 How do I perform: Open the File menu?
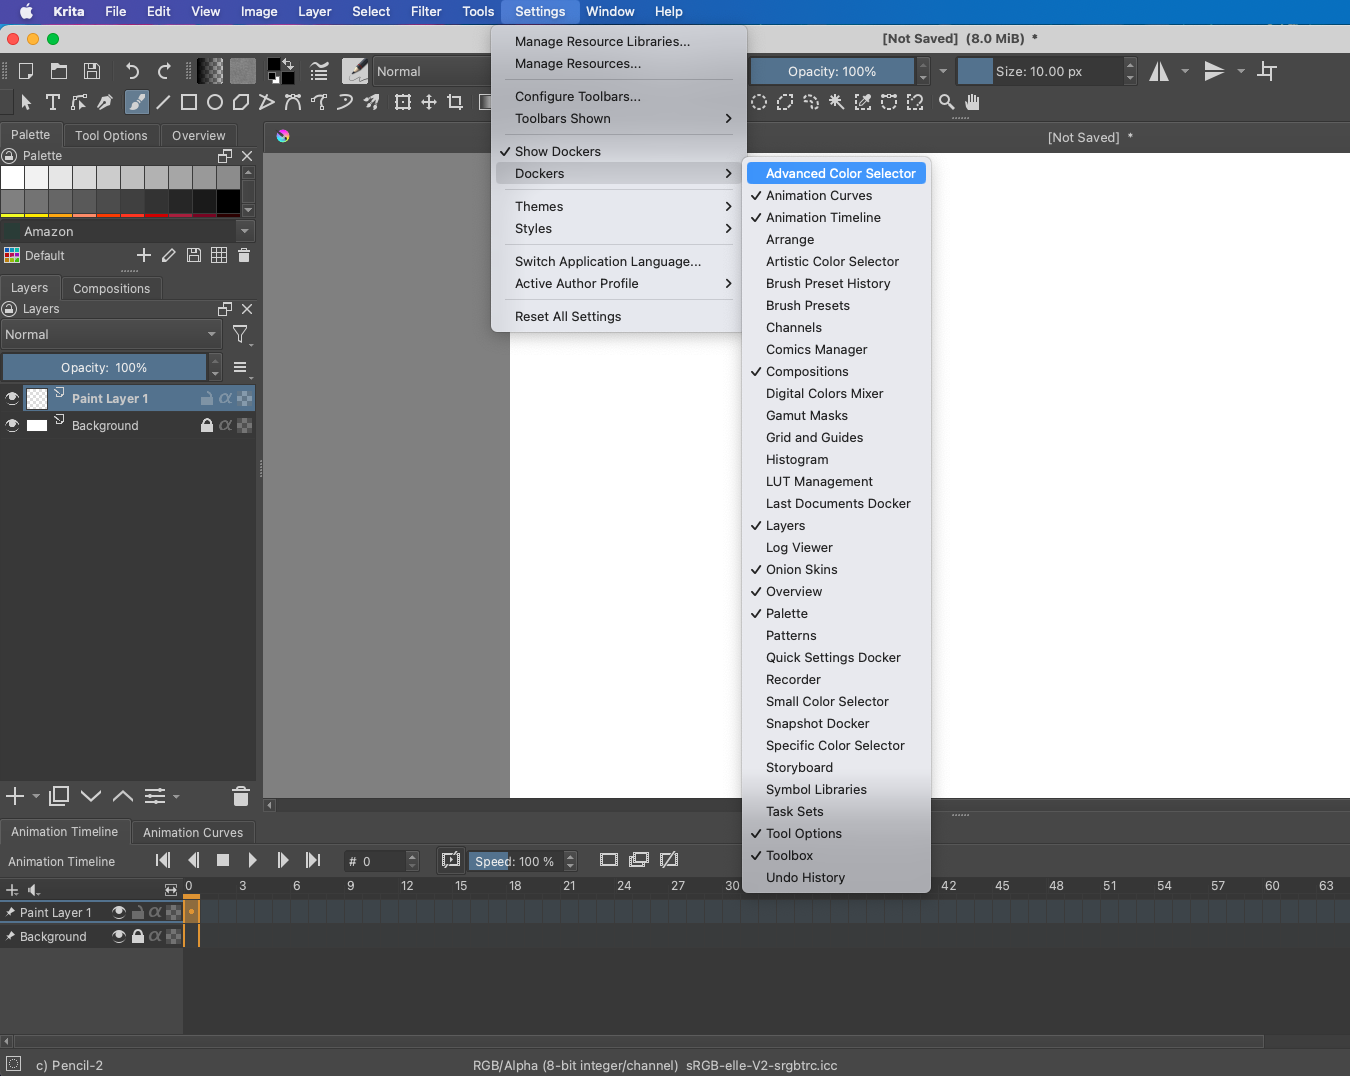click(x=116, y=11)
